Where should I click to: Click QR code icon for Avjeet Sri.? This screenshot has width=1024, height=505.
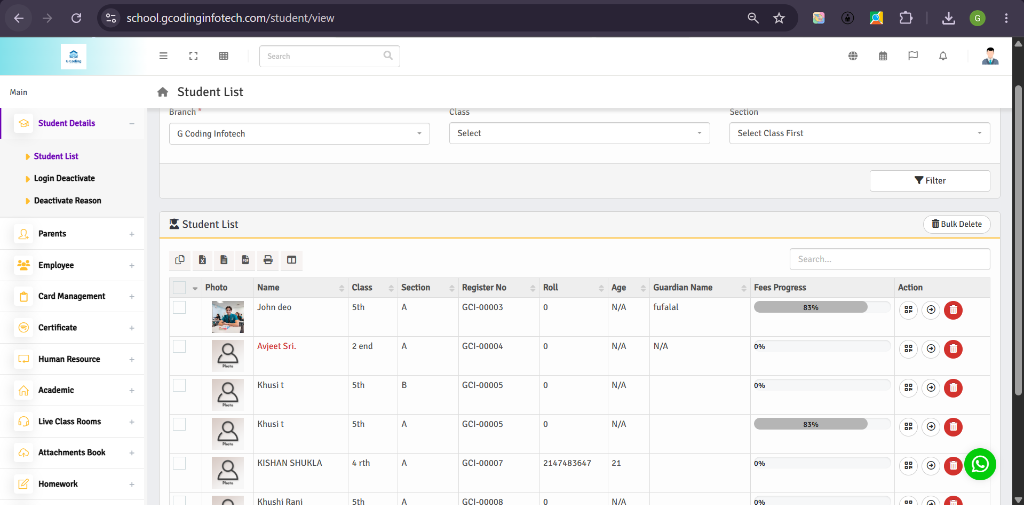(908, 350)
